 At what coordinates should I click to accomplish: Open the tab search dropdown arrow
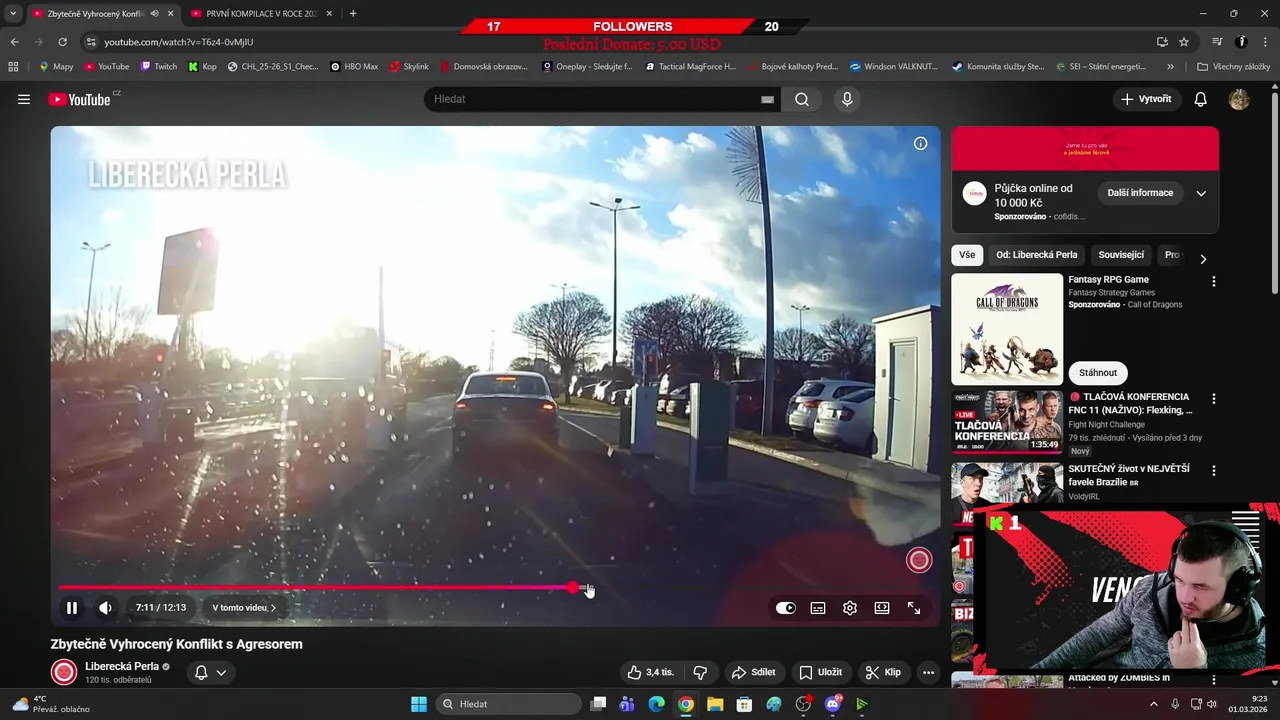coord(12,14)
